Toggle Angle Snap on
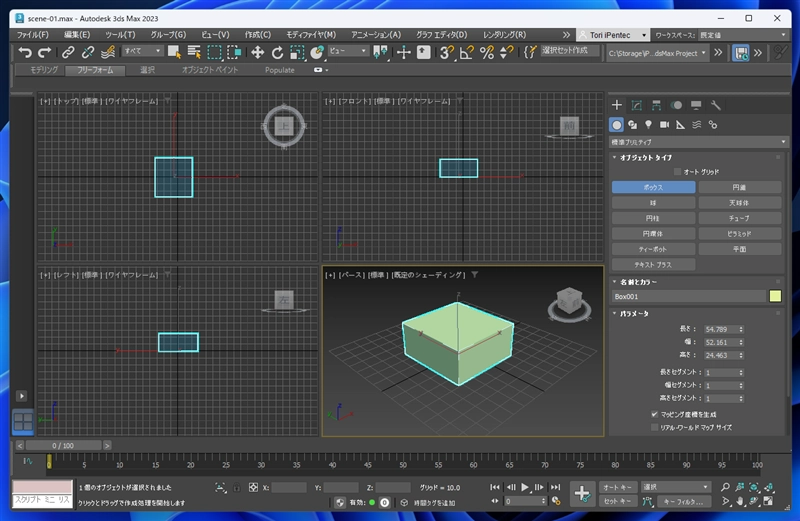 click(466, 52)
